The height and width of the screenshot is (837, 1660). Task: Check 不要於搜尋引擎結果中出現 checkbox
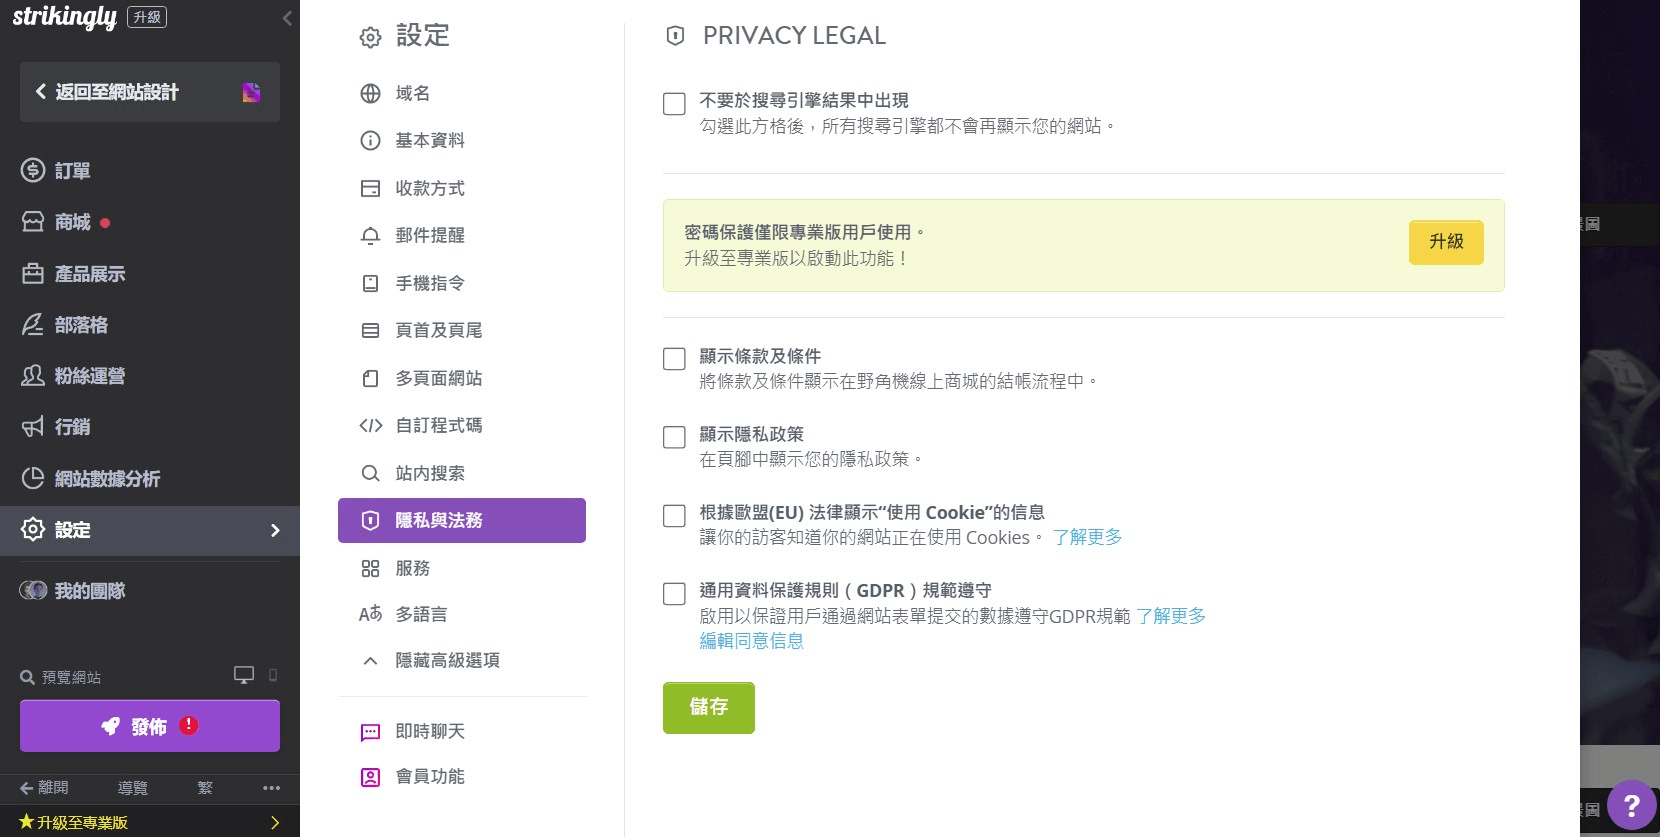pyautogui.click(x=674, y=104)
